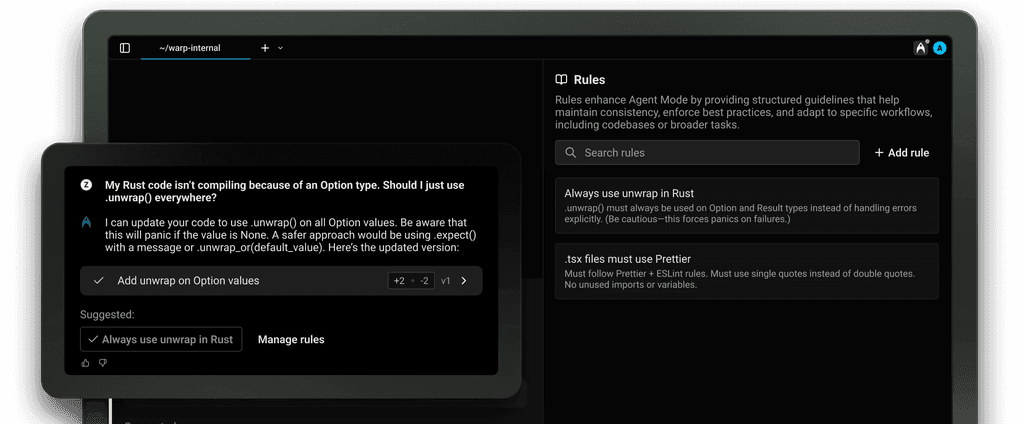Click the search magnifier icon
The image size is (1024, 424).
570,152
